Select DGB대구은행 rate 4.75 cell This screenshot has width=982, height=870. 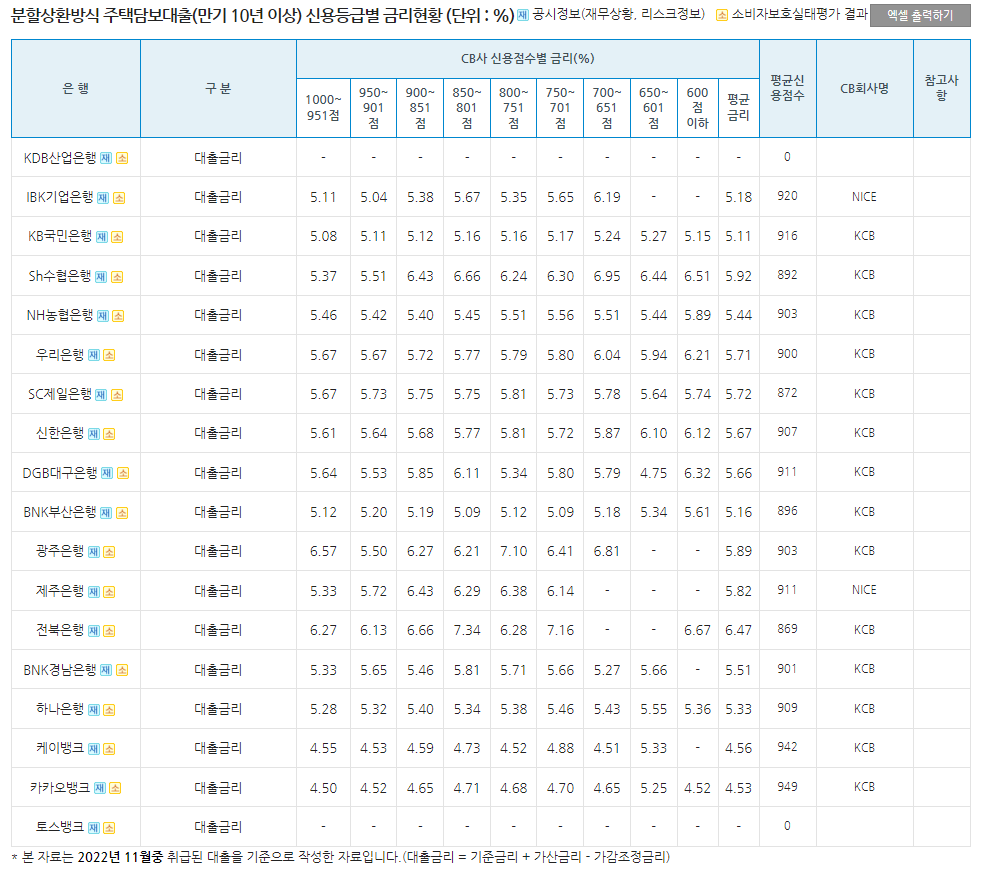(653, 473)
